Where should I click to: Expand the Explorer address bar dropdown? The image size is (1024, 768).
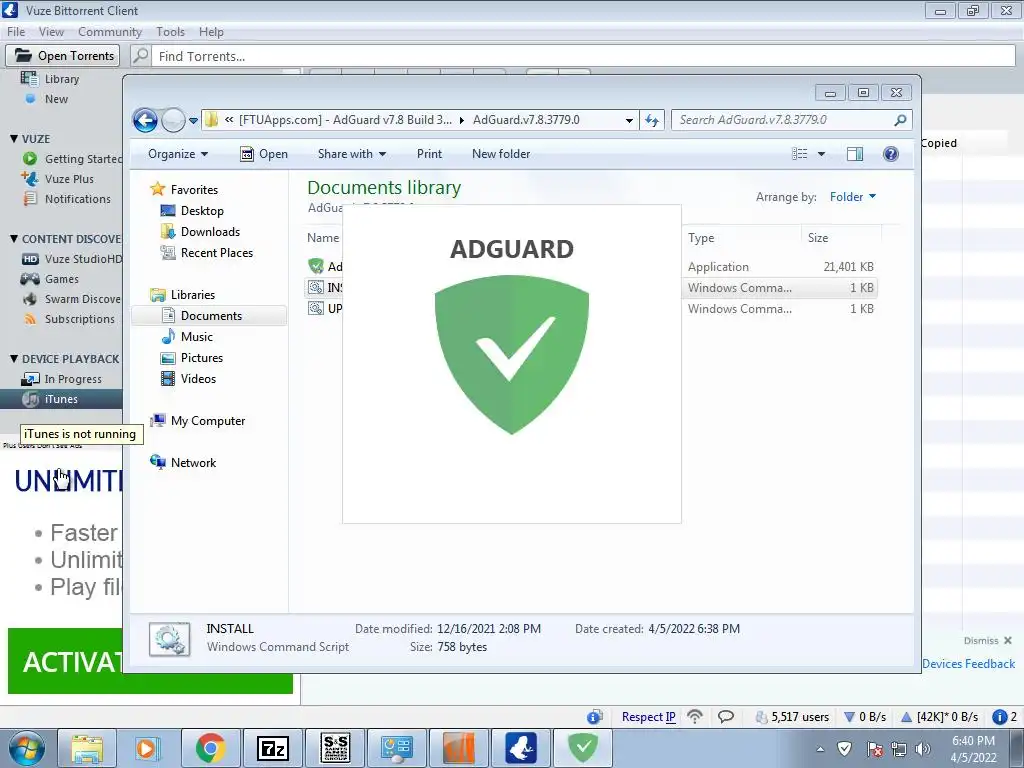click(x=629, y=120)
